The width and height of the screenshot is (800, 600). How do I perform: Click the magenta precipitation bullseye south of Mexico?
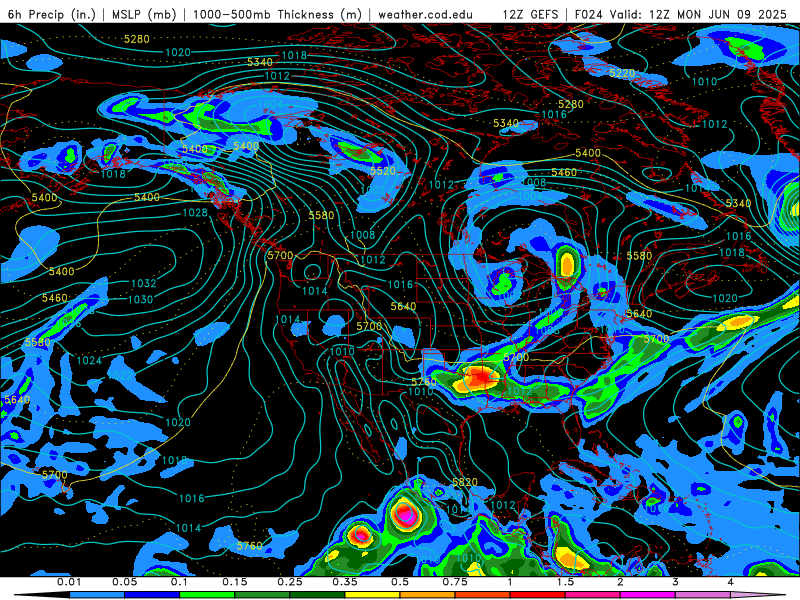coord(404,513)
